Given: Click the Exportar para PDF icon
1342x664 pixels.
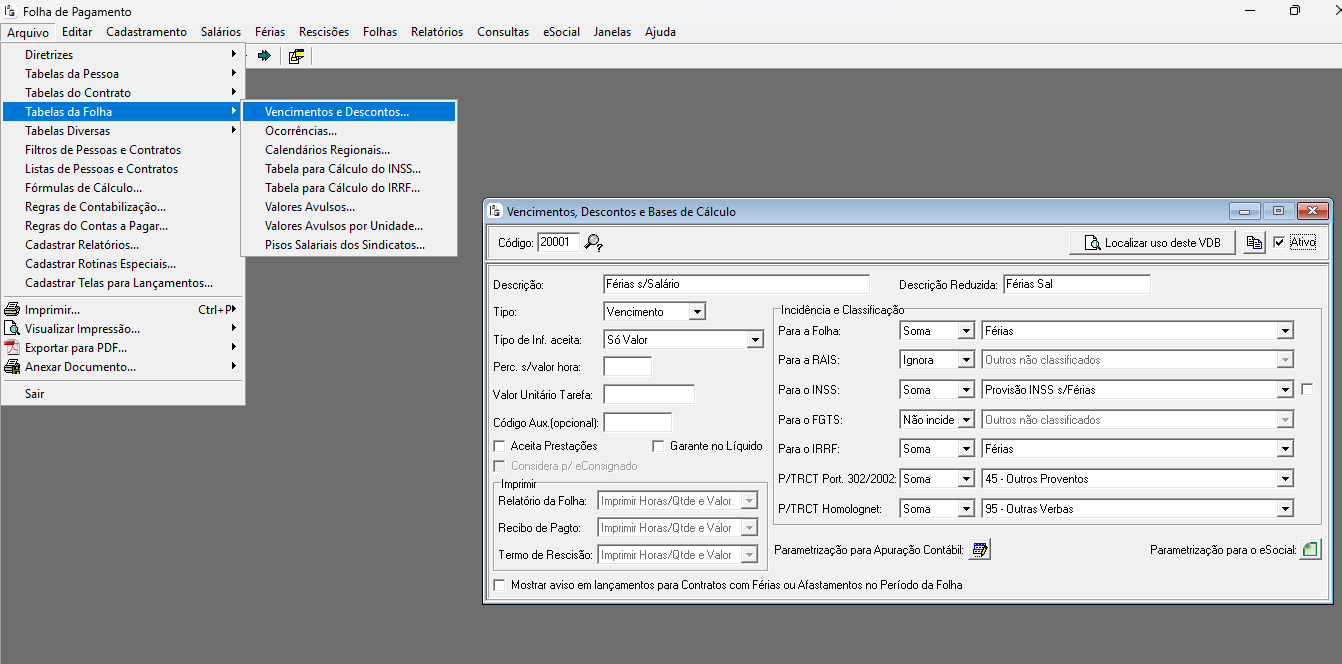Looking at the screenshot, I should tap(12, 348).
